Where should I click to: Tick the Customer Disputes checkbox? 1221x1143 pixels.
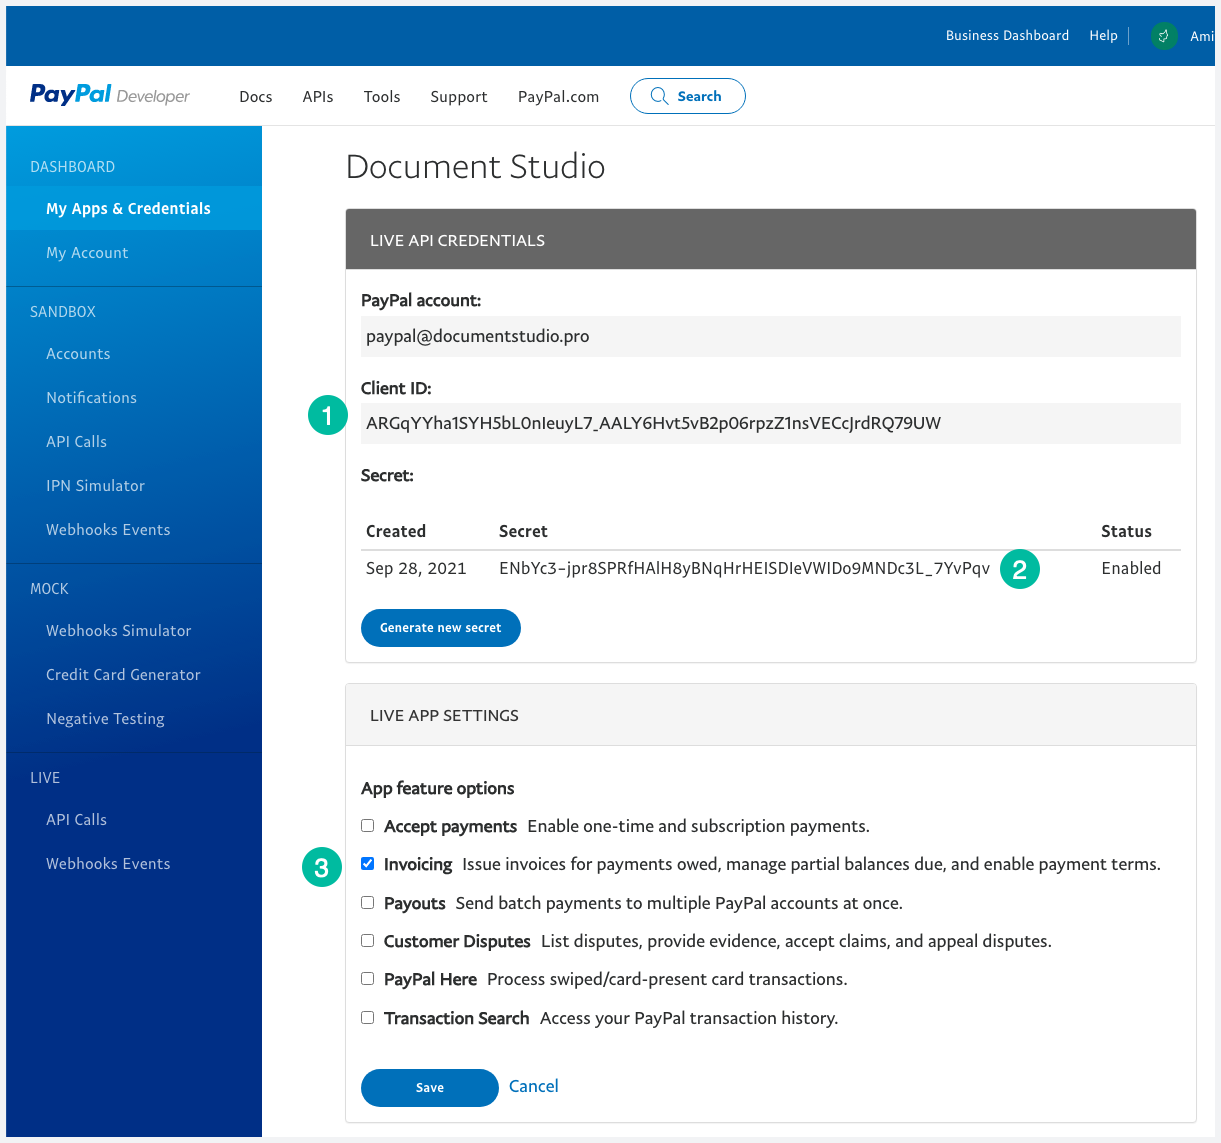pyautogui.click(x=368, y=941)
